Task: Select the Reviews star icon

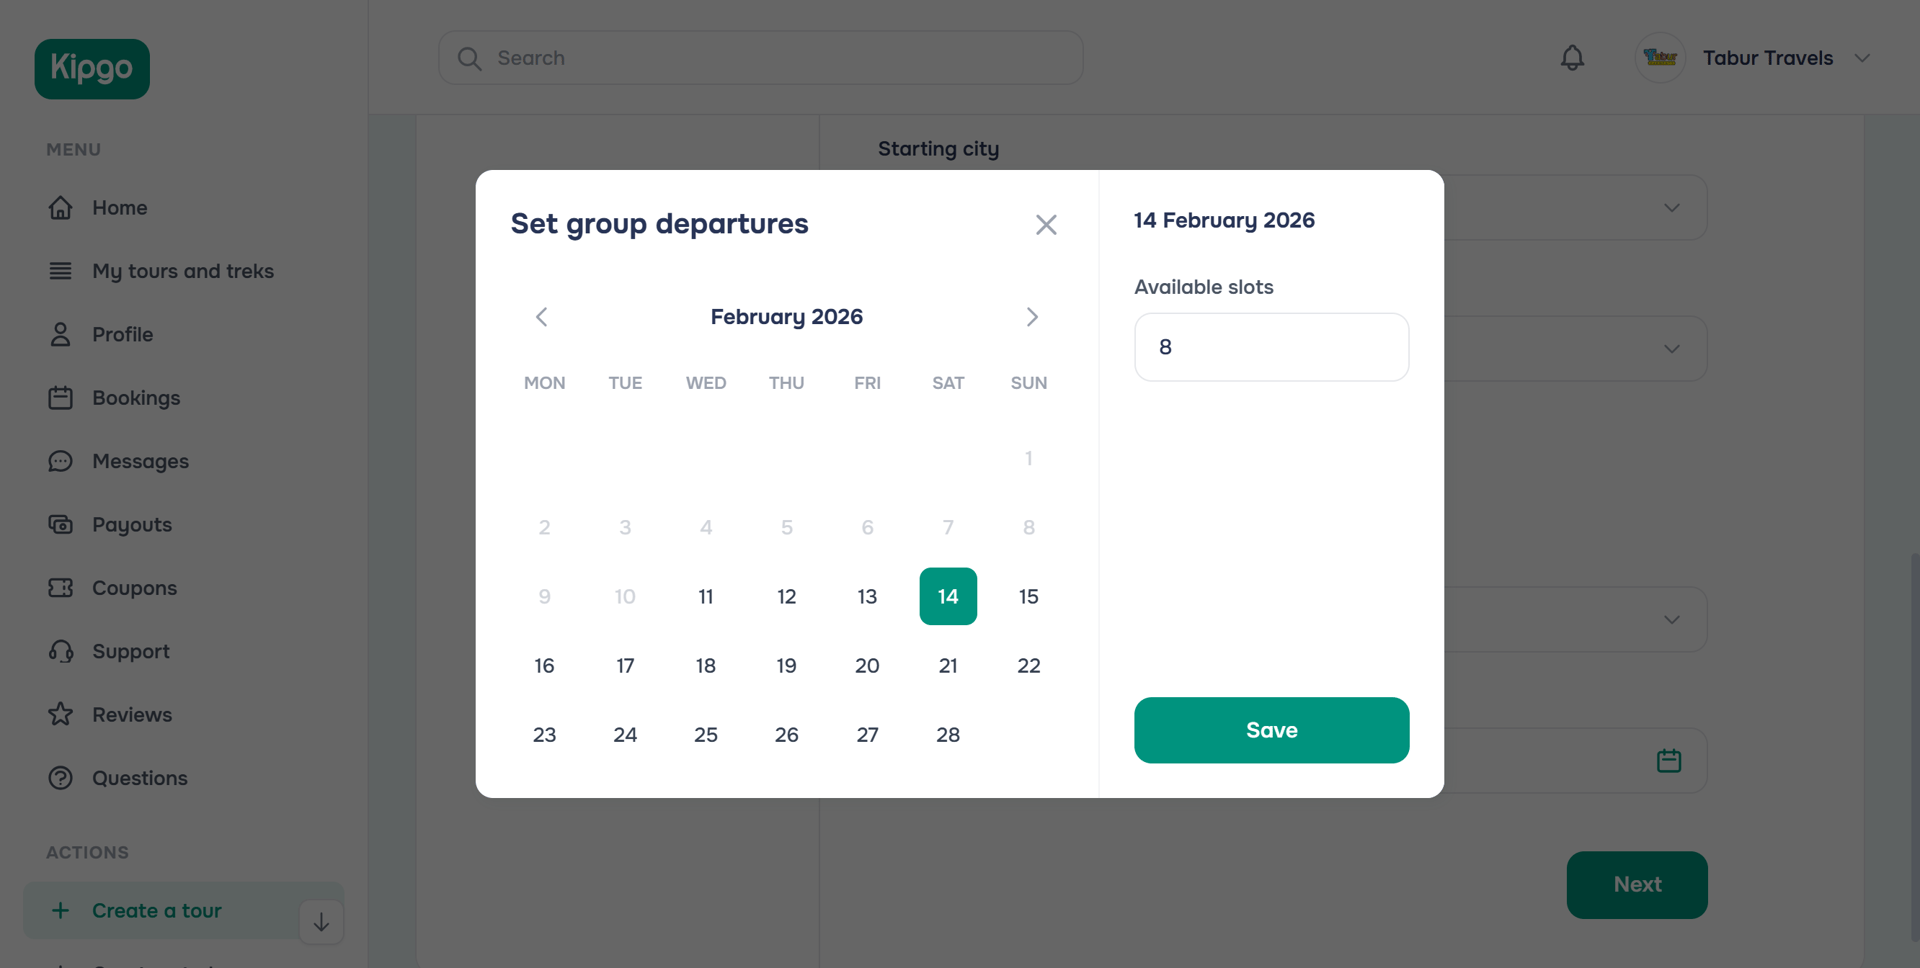Action: coord(61,714)
